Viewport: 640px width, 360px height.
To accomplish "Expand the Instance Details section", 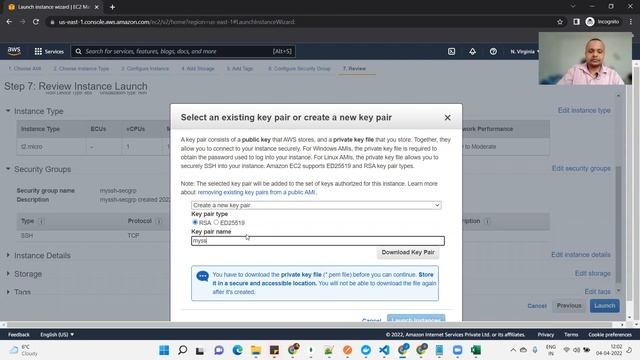I will (x=8, y=255).
